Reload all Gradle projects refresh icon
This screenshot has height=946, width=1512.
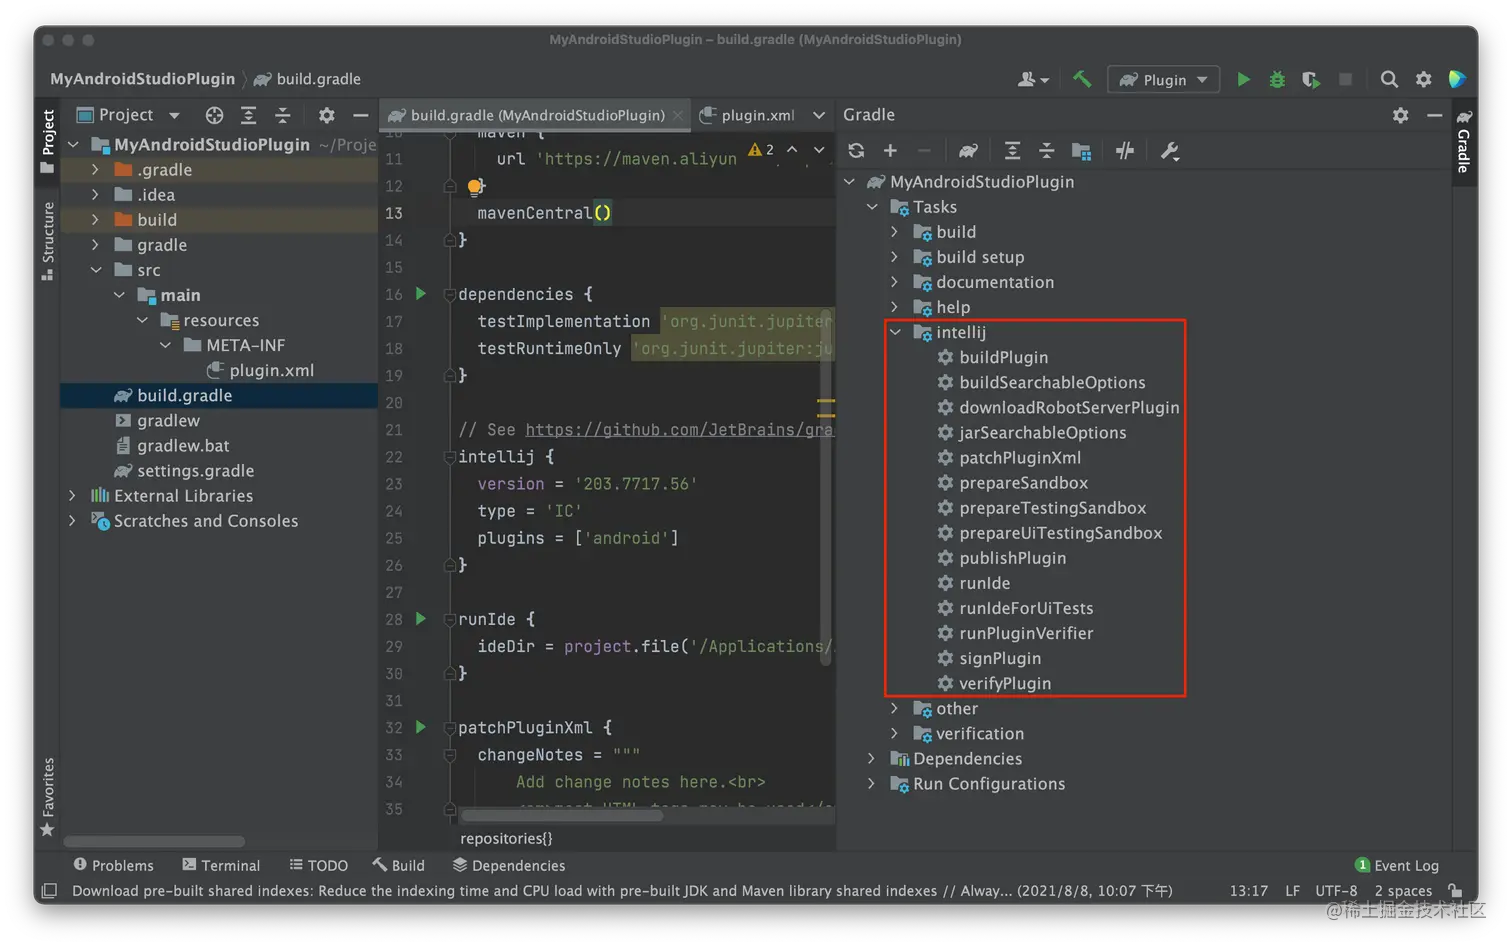point(856,151)
